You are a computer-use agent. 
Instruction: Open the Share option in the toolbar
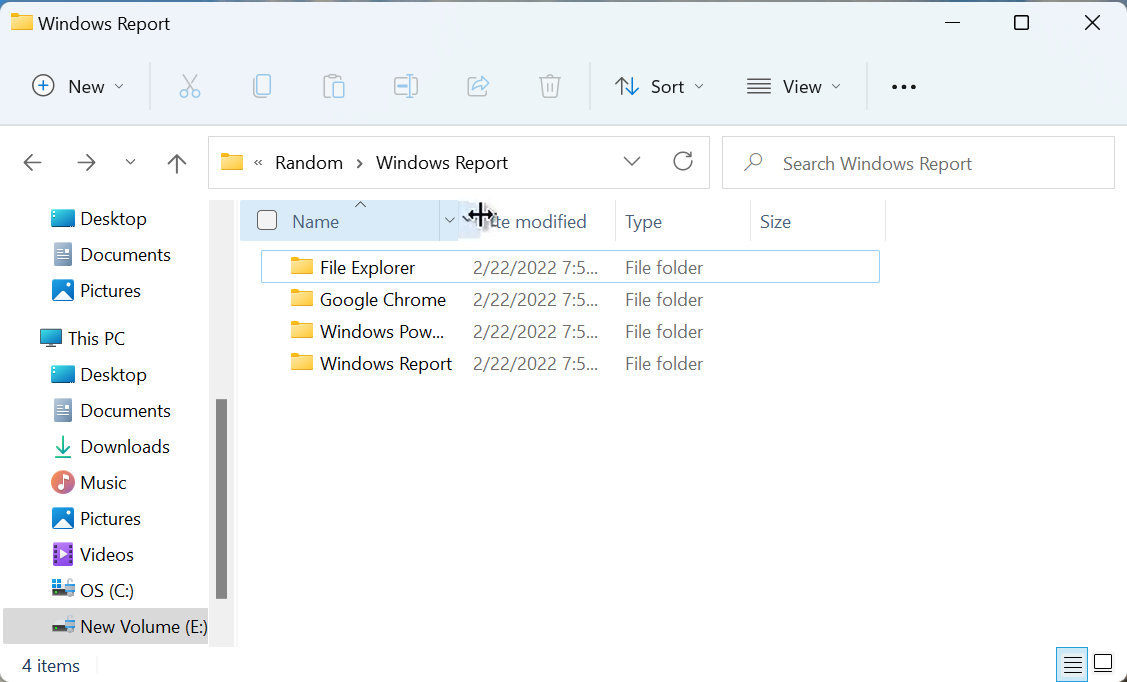pos(478,86)
